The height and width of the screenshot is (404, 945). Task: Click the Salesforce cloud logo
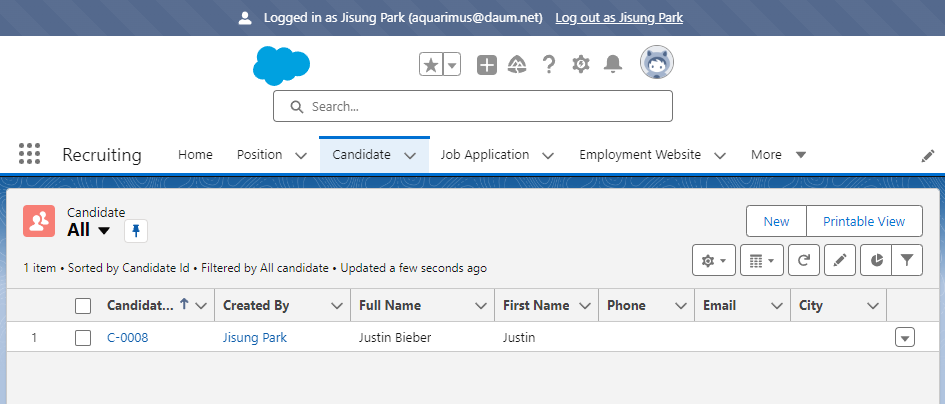coord(281,65)
